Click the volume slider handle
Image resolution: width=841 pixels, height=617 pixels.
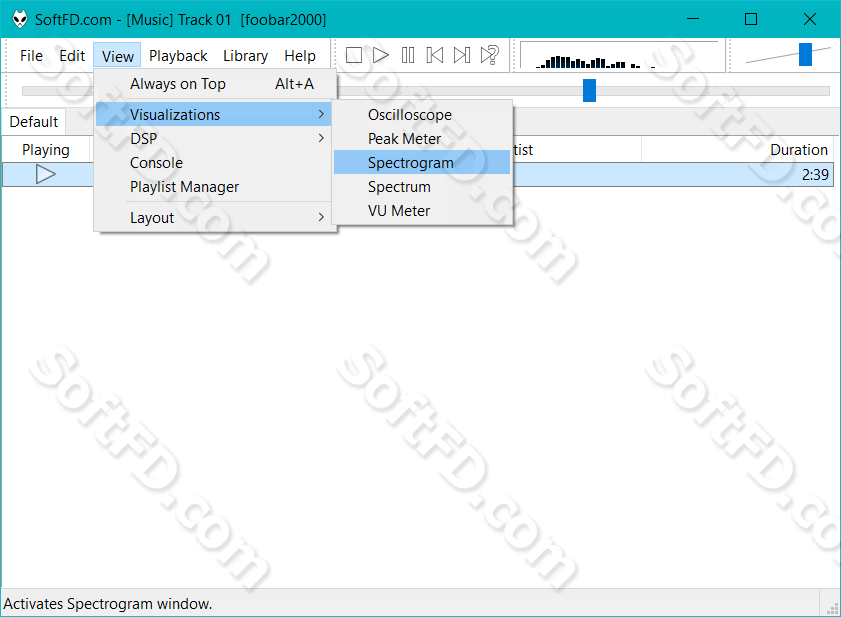tap(805, 55)
